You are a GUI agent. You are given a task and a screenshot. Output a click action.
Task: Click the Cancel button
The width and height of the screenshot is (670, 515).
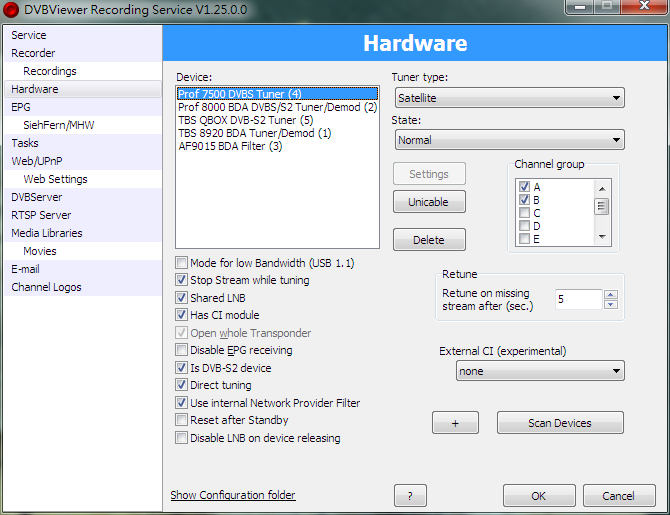[x=619, y=496]
